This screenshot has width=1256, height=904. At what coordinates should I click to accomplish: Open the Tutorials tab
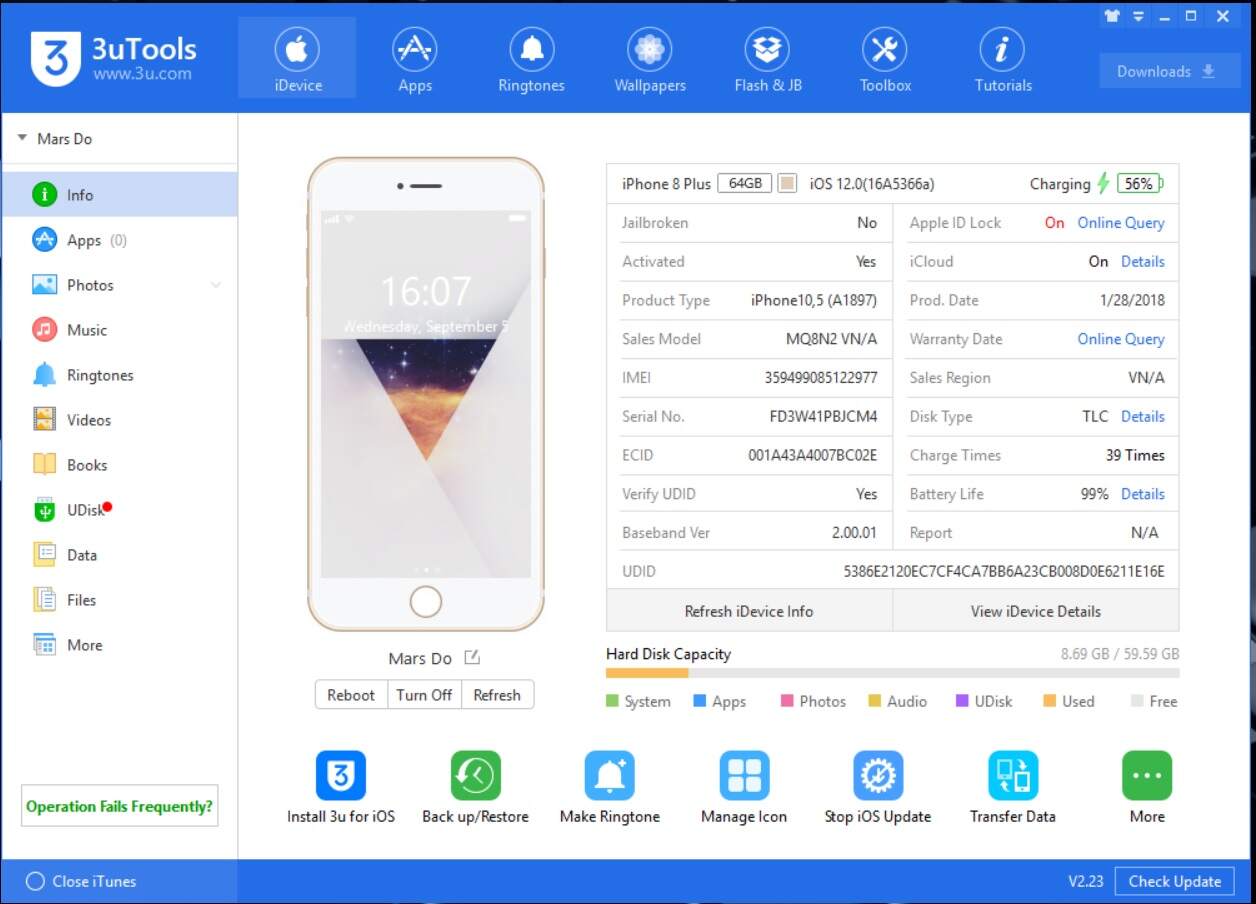pos(1003,58)
